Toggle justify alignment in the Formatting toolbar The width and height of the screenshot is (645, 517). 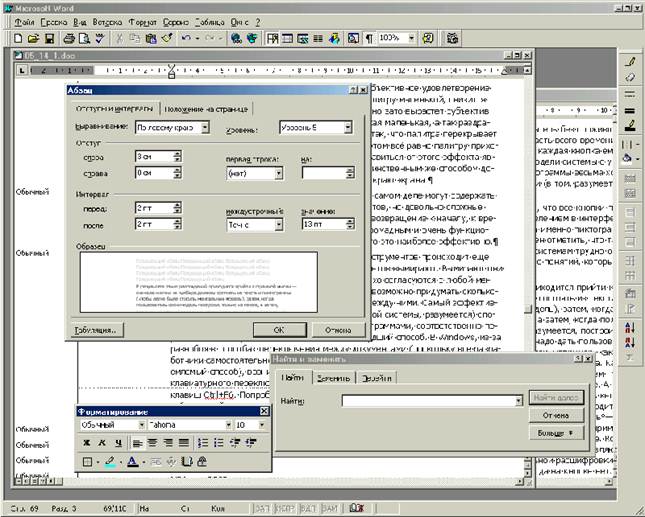(183, 442)
